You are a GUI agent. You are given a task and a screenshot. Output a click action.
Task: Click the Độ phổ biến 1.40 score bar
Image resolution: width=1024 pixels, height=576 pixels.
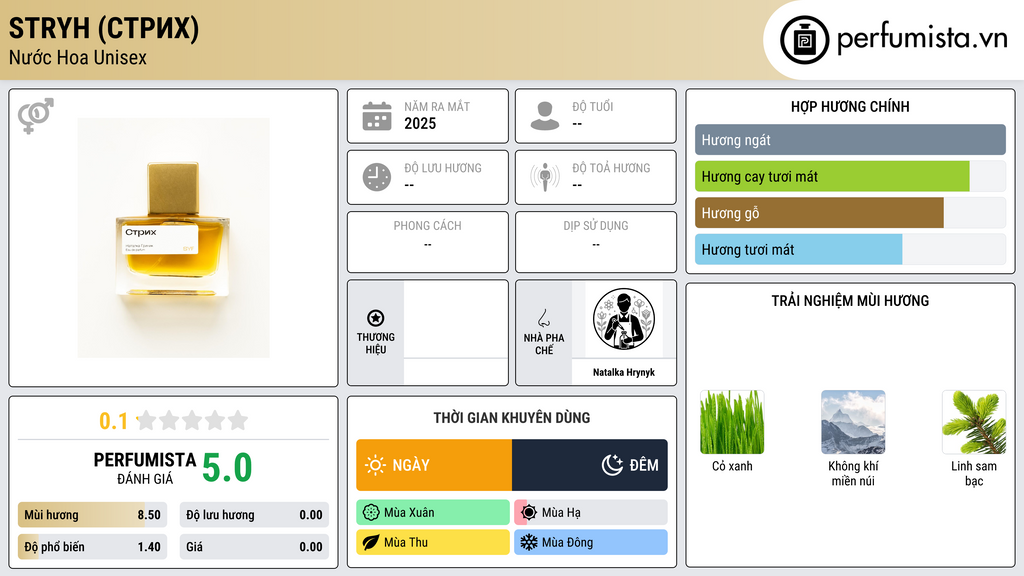pyautogui.click(x=92, y=547)
